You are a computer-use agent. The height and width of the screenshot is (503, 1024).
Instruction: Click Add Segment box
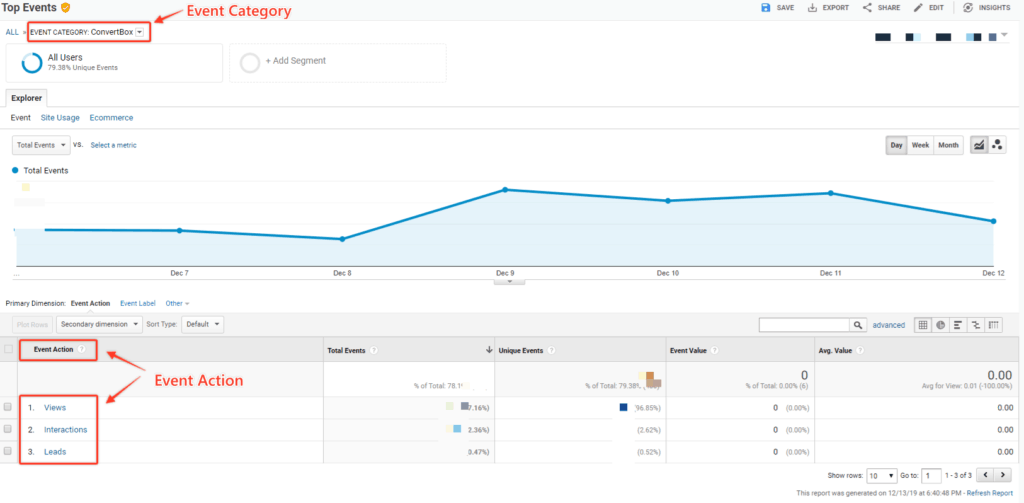pyautogui.click(x=338, y=63)
